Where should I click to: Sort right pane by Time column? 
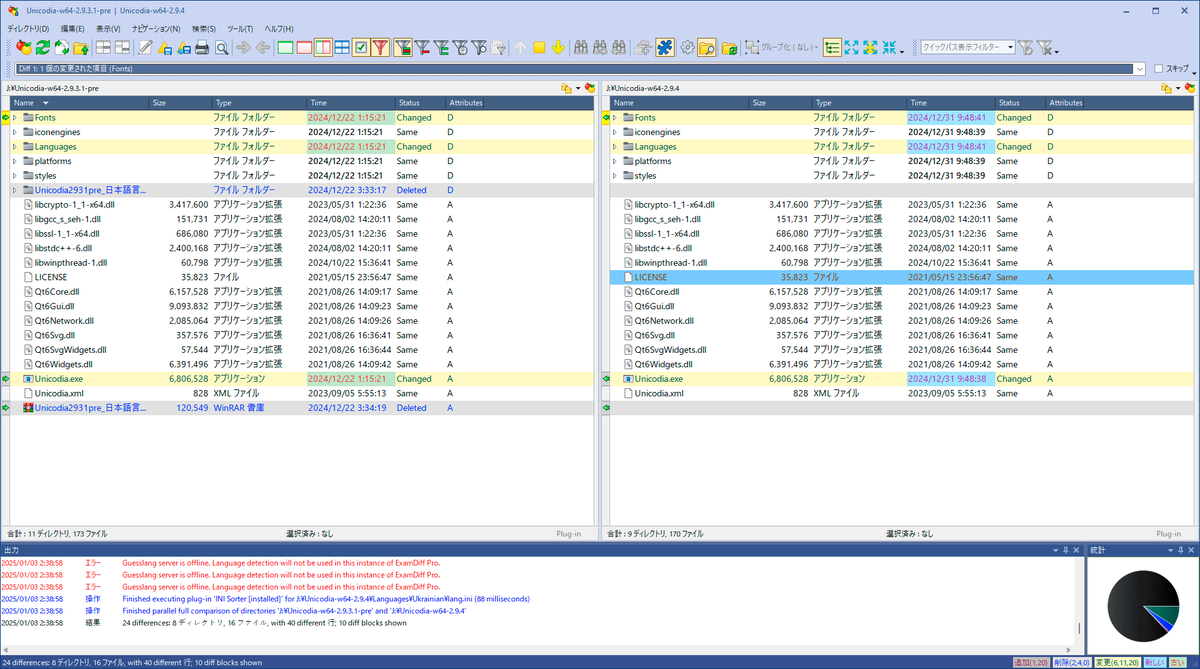tap(951, 103)
